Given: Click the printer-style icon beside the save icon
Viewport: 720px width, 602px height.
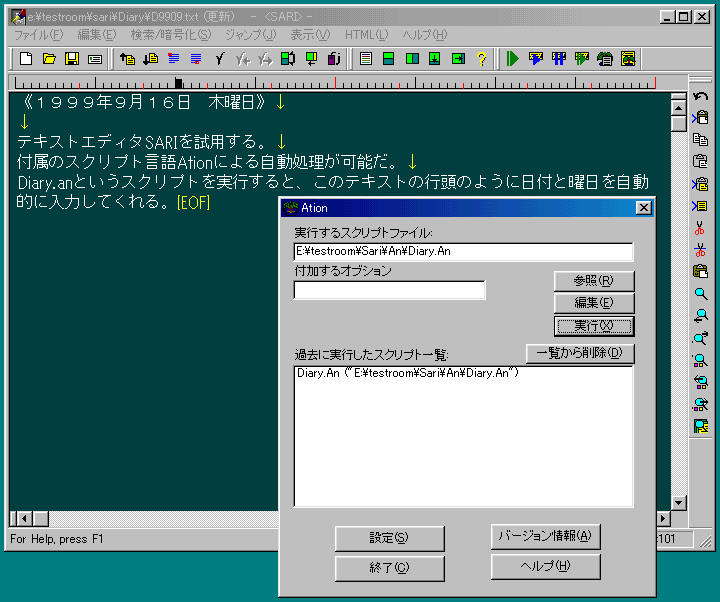Looking at the screenshot, I should [x=95, y=59].
